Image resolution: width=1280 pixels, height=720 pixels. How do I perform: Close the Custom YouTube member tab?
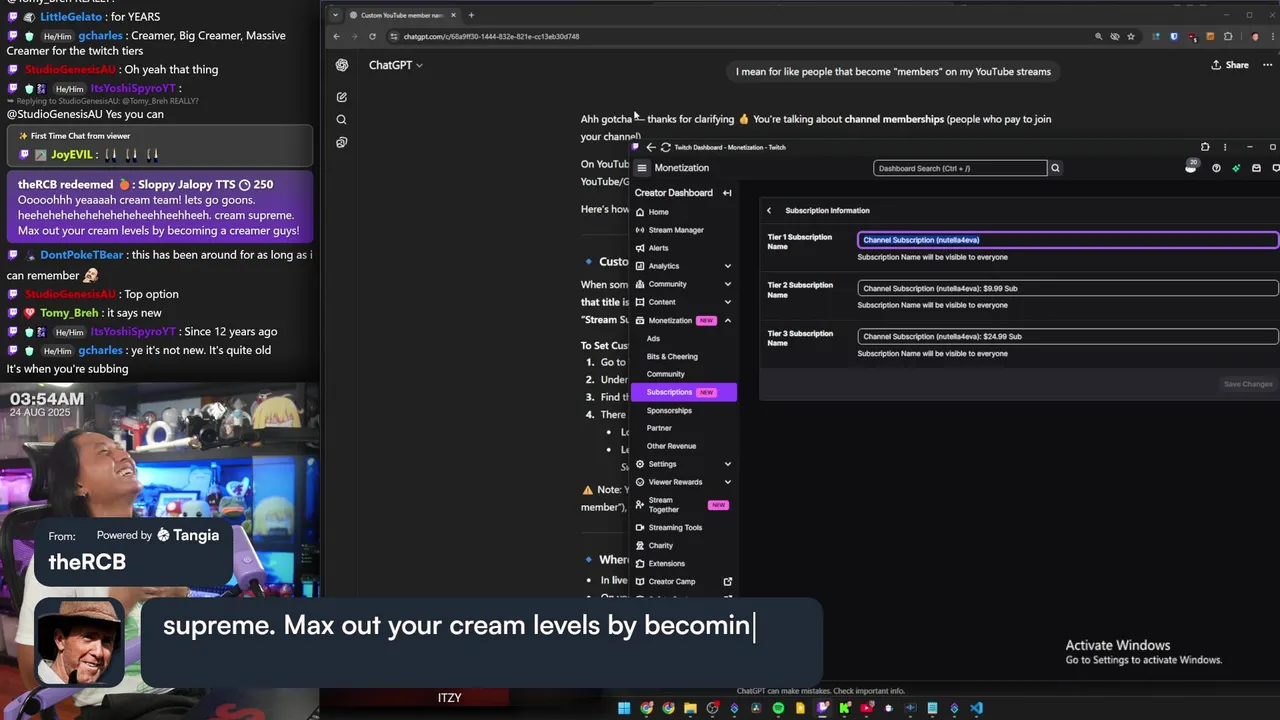click(454, 15)
